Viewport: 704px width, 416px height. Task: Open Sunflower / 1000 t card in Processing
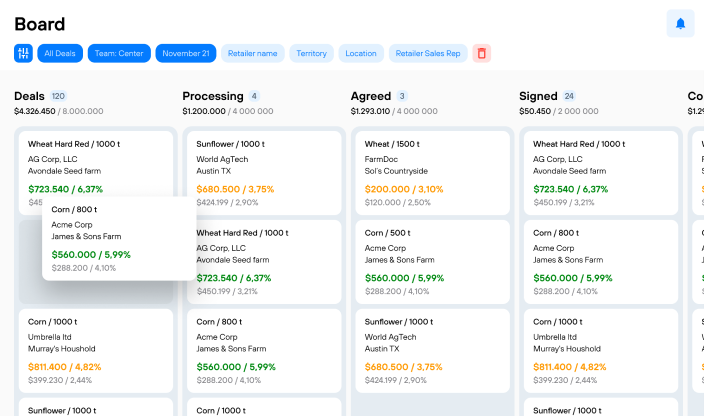[x=264, y=173]
